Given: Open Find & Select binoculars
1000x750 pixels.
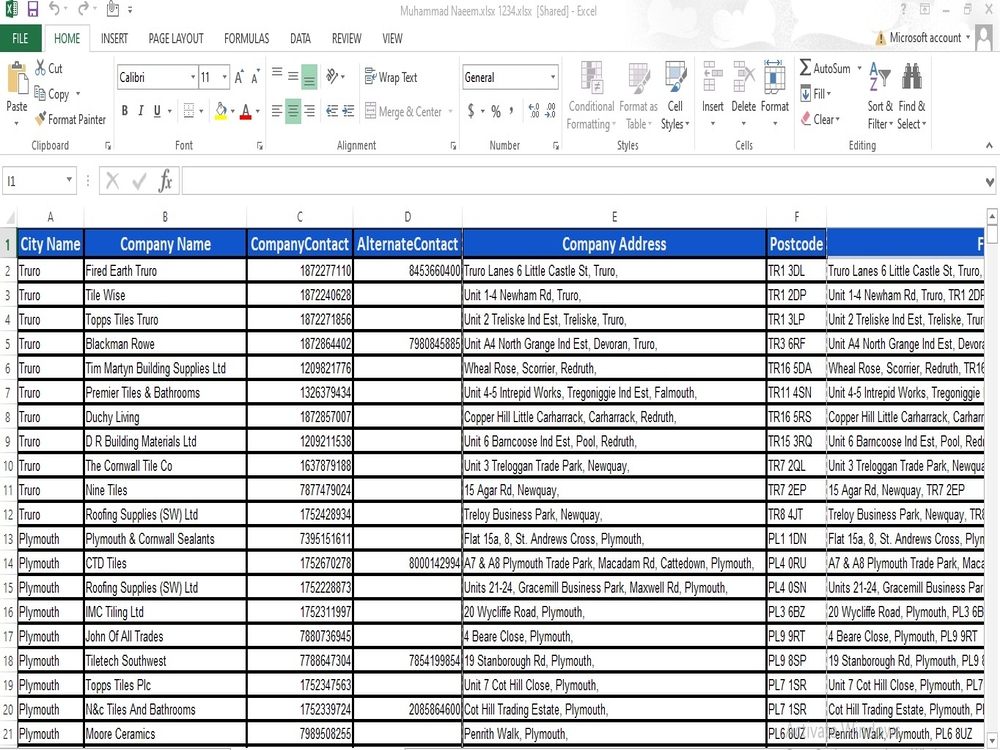Looking at the screenshot, I should pos(911,96).
